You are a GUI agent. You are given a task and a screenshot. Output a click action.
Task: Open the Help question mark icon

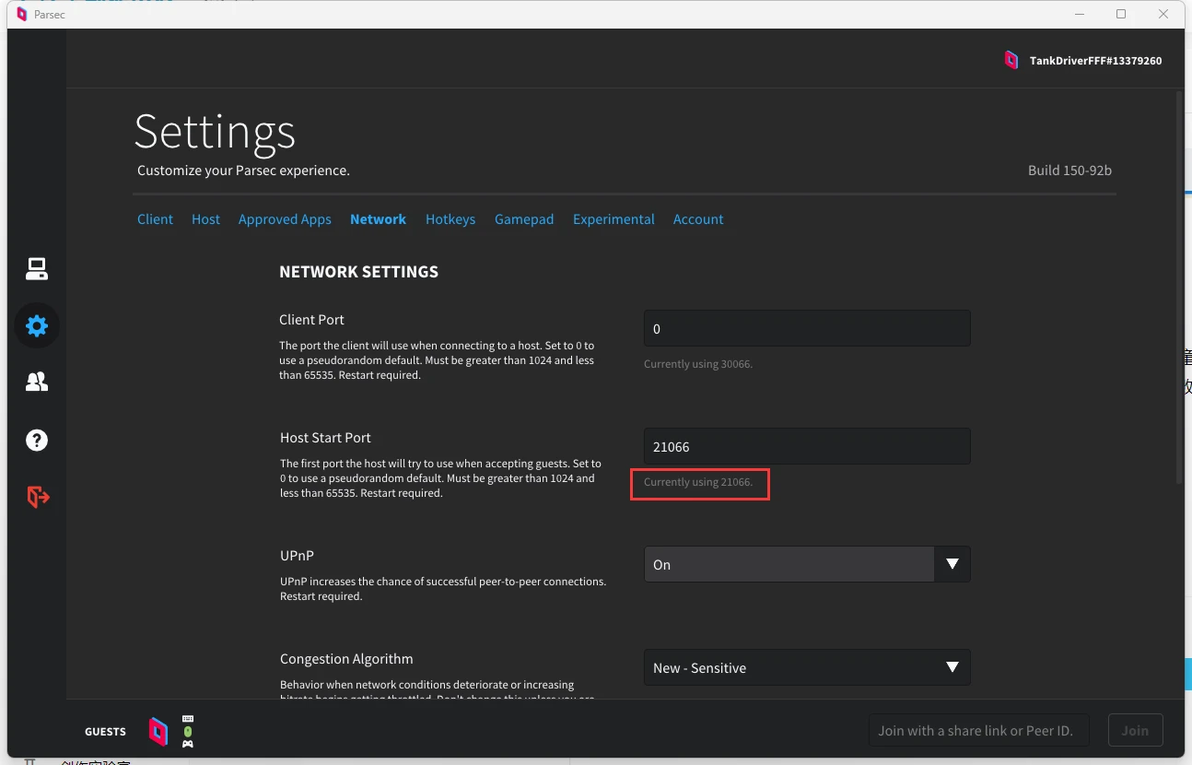[x=37, y=440]
